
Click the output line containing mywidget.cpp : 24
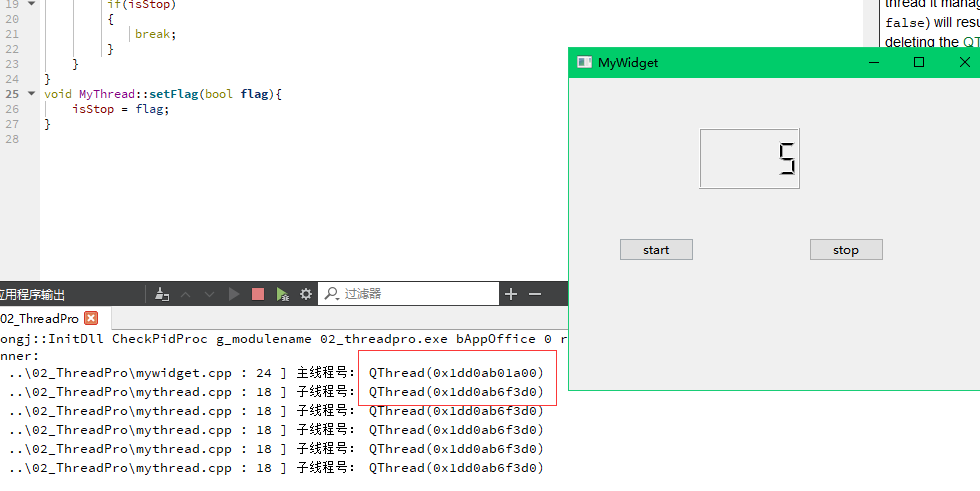[x=275, y=373]
